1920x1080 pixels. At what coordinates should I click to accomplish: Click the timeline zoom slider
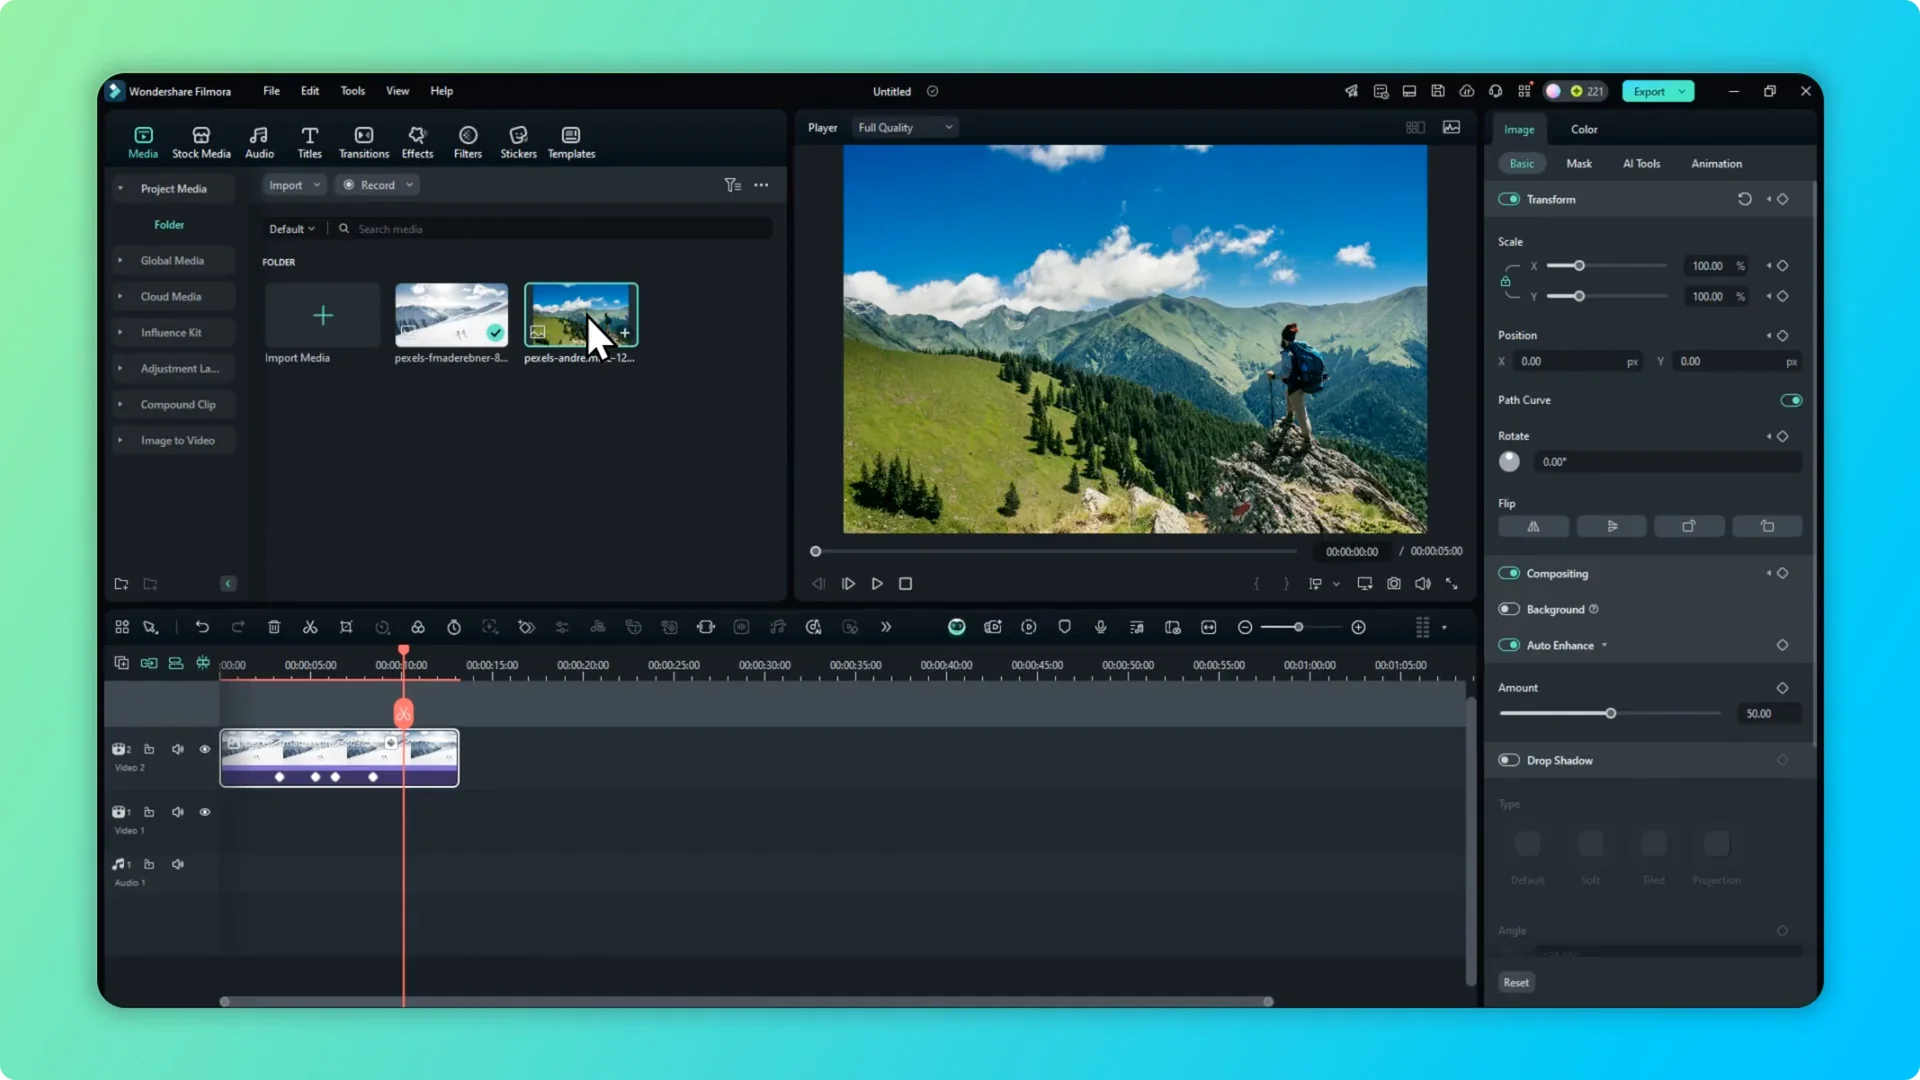1298,627
